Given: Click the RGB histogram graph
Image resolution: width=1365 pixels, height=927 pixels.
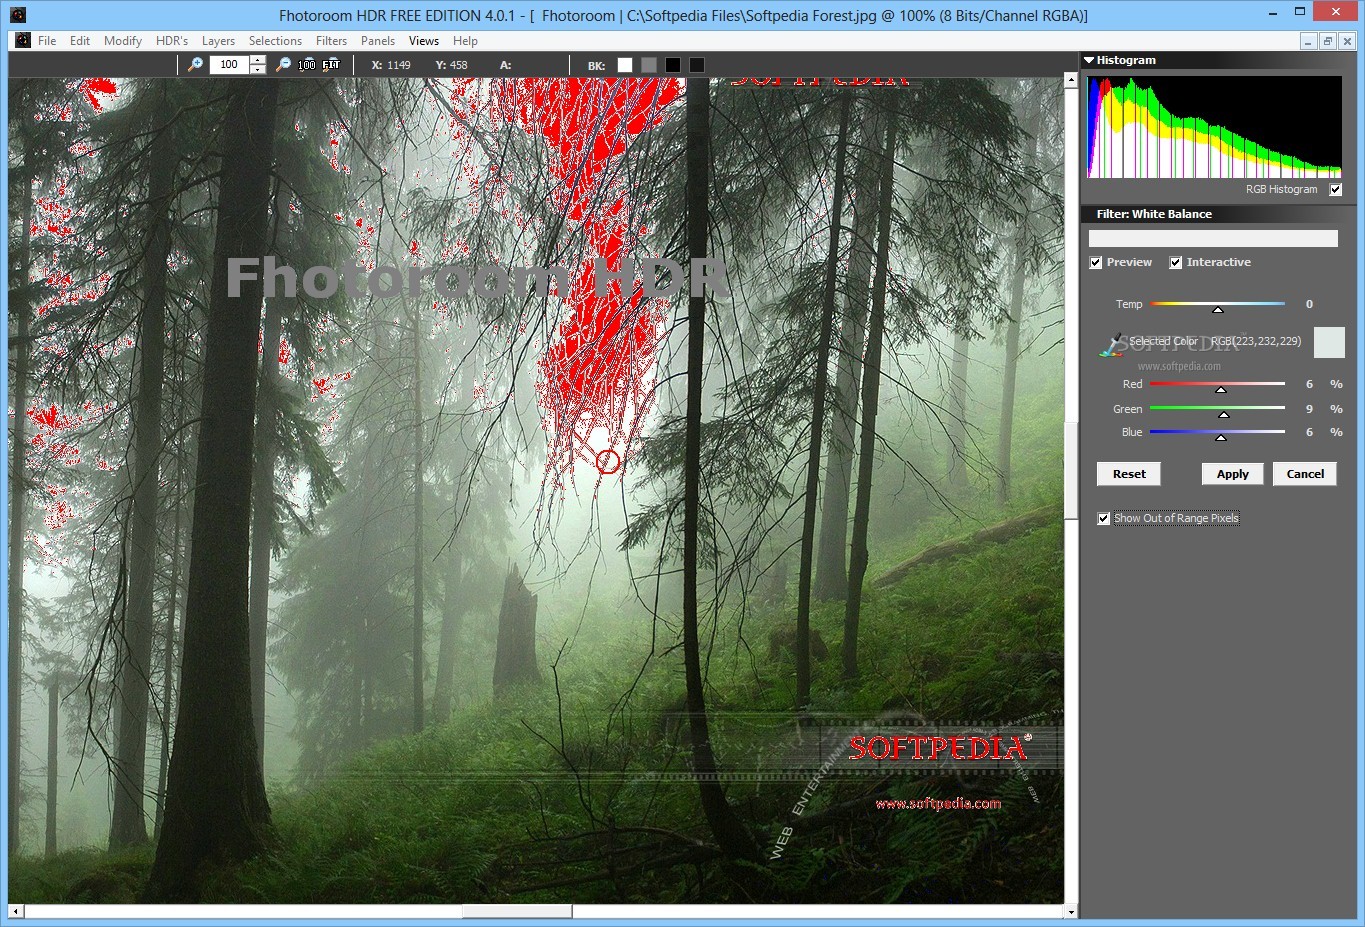Looking at the screenshot, I should [x=1214, y=127].
